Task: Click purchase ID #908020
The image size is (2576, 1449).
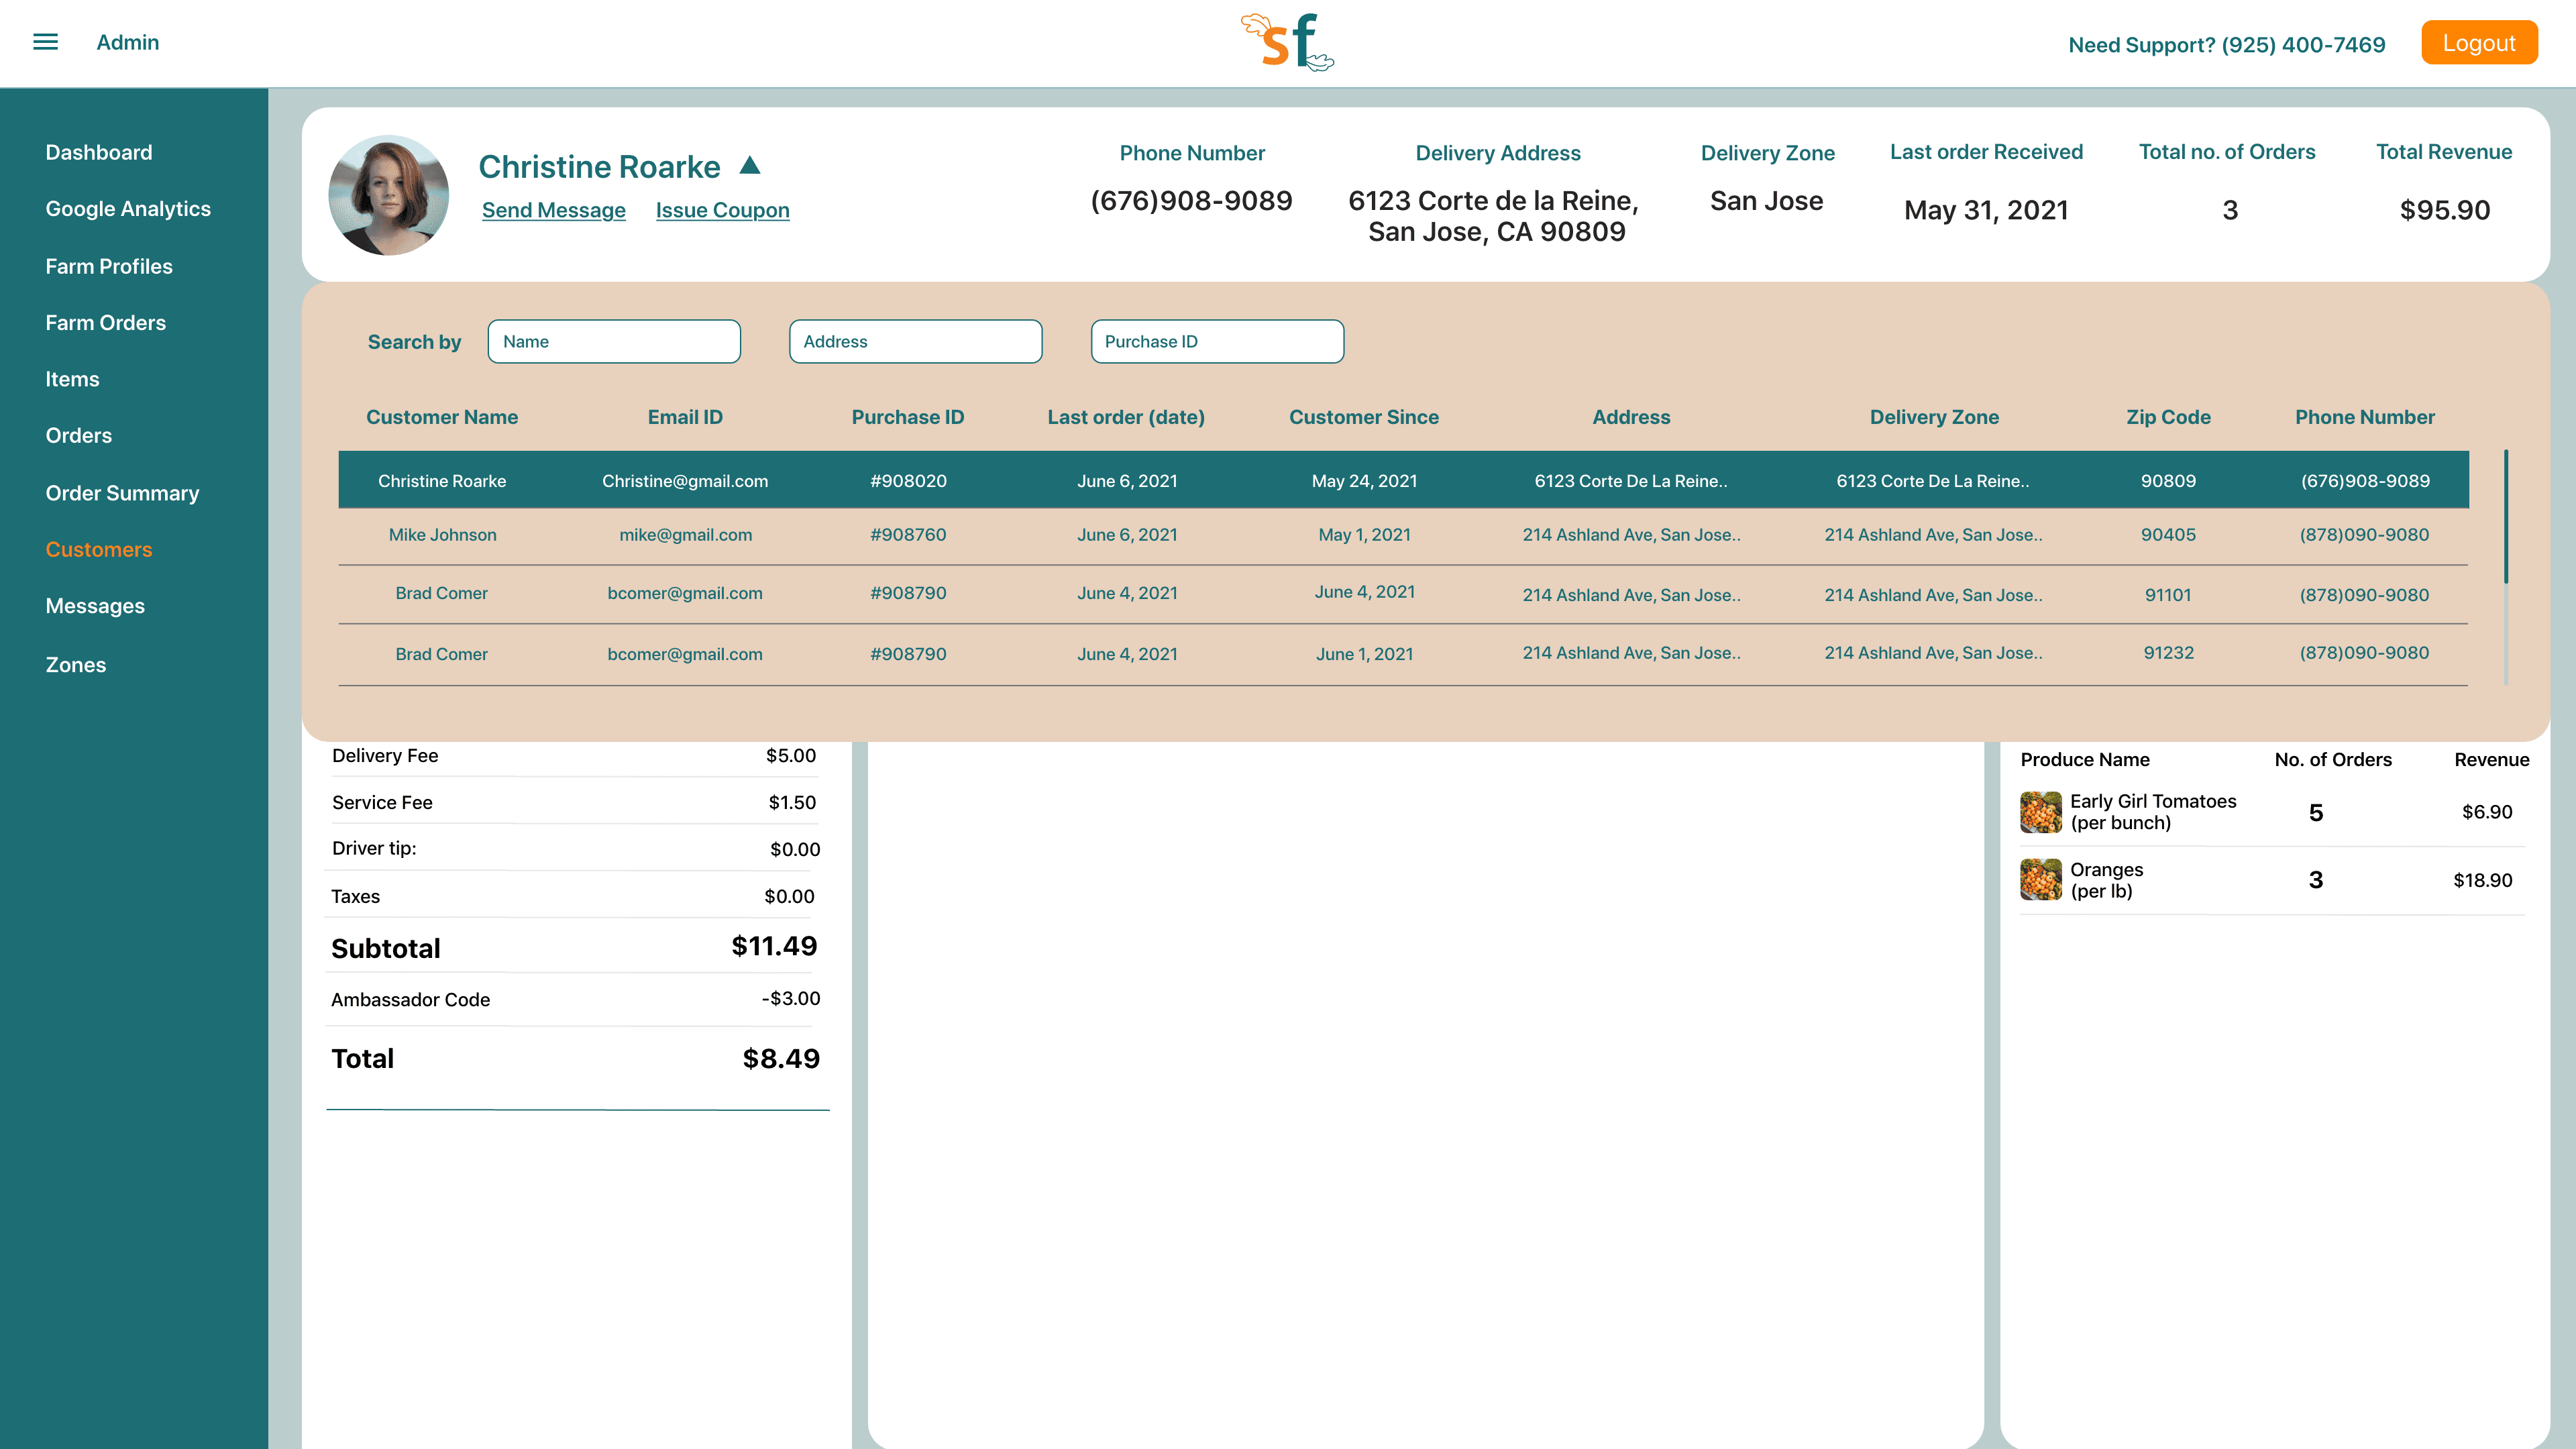Action: 908,481
